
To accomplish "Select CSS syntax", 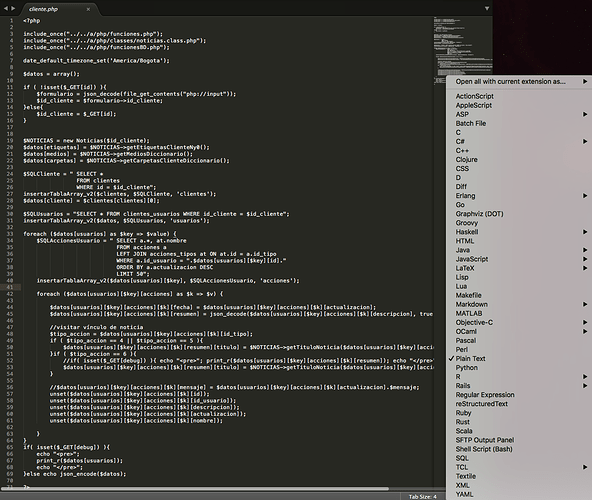I will click(519, 169).
